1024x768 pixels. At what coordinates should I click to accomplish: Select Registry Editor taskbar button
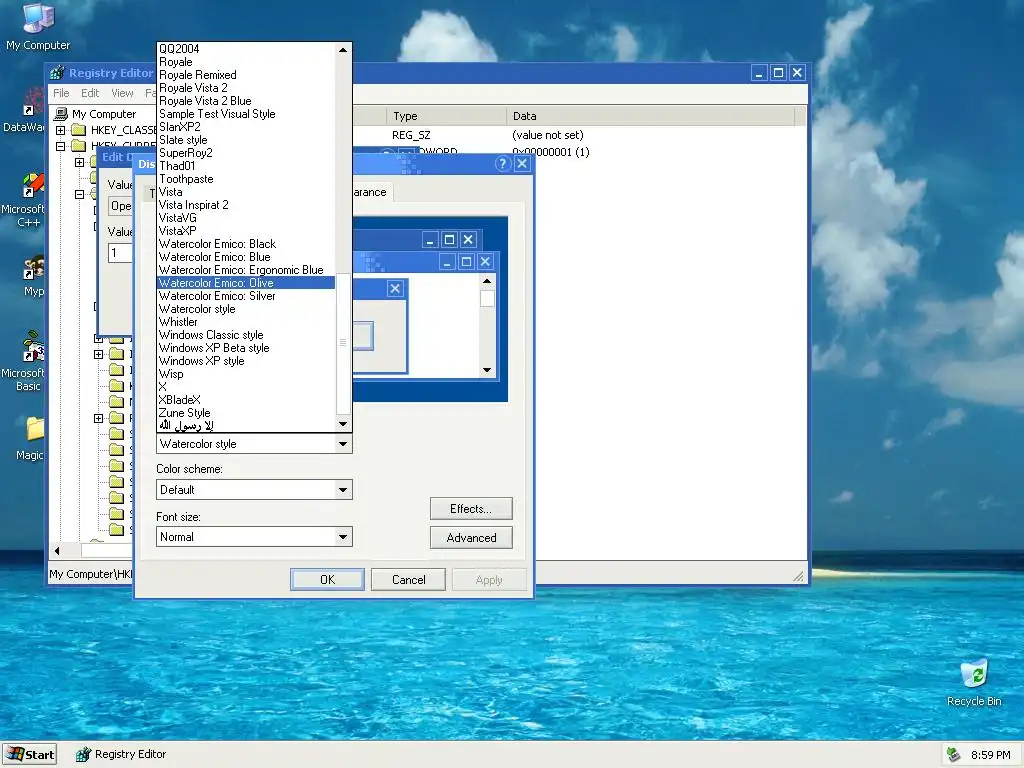coord(121,754)
